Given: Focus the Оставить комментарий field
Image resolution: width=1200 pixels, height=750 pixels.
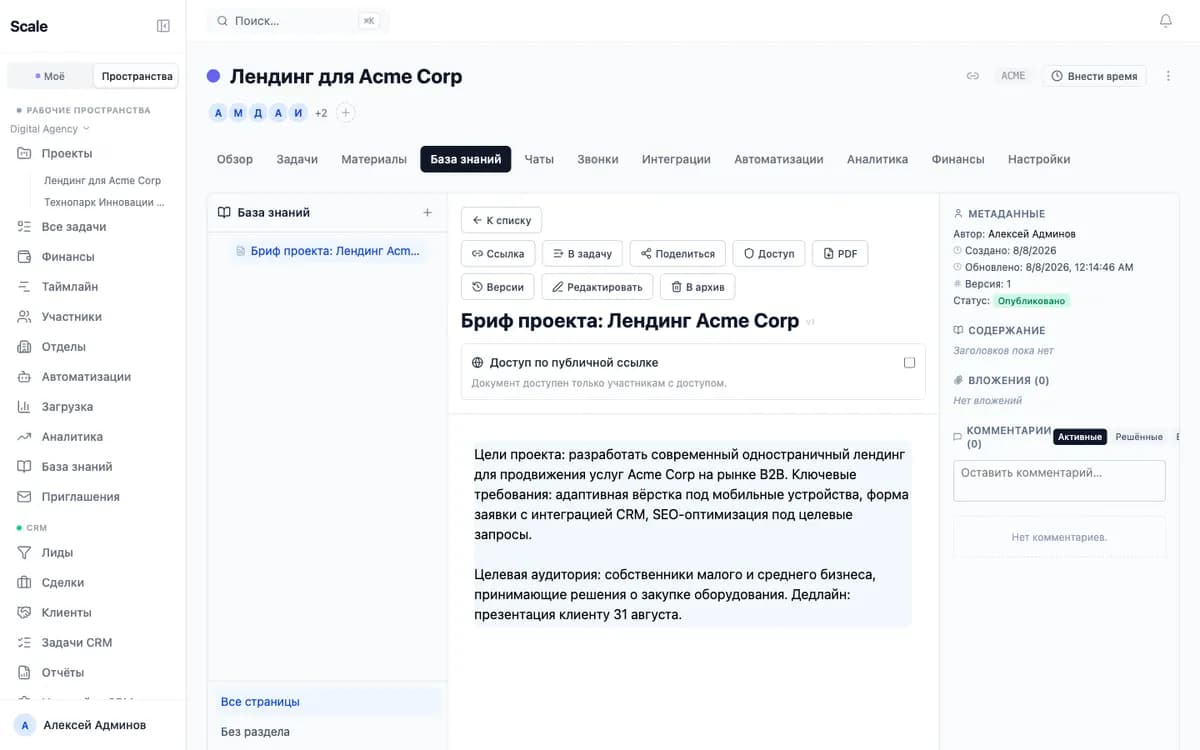Looking at the screenshot, I should click(x=1059, y=480).
